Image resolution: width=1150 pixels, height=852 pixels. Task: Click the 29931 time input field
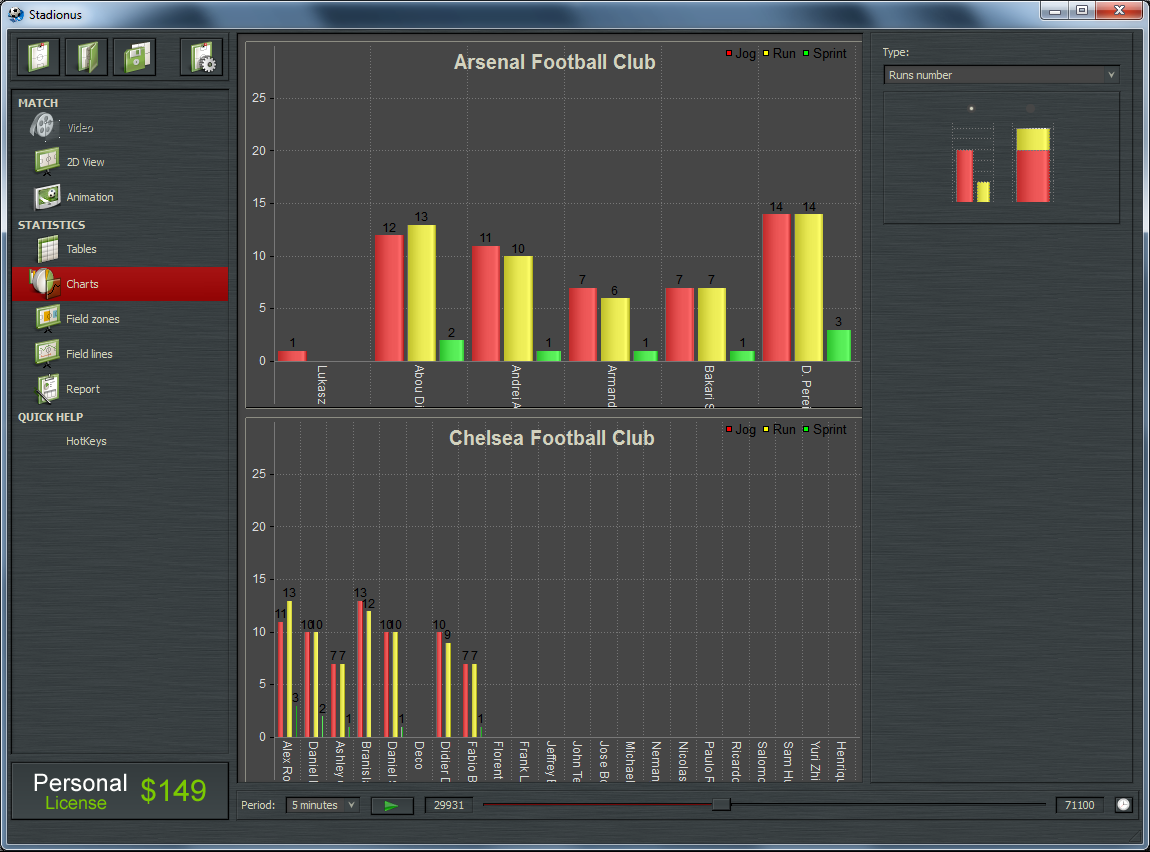(449, 805)
